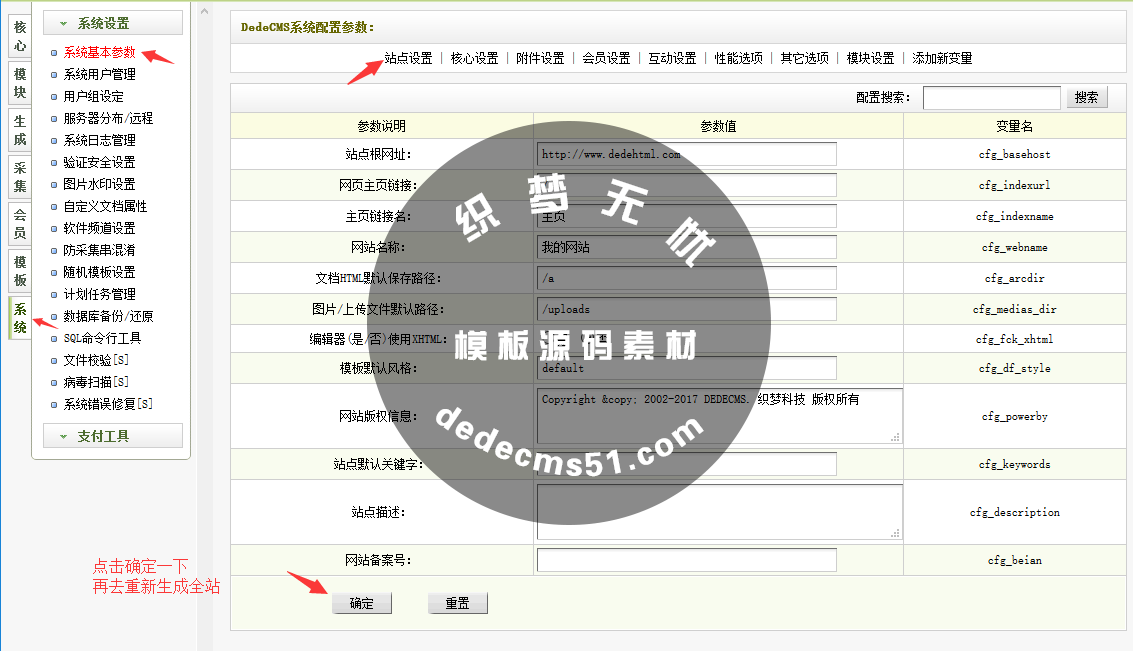Click the 网站备案号 input field
This screenshot has height=651, width=1133.
pos(686,560)
